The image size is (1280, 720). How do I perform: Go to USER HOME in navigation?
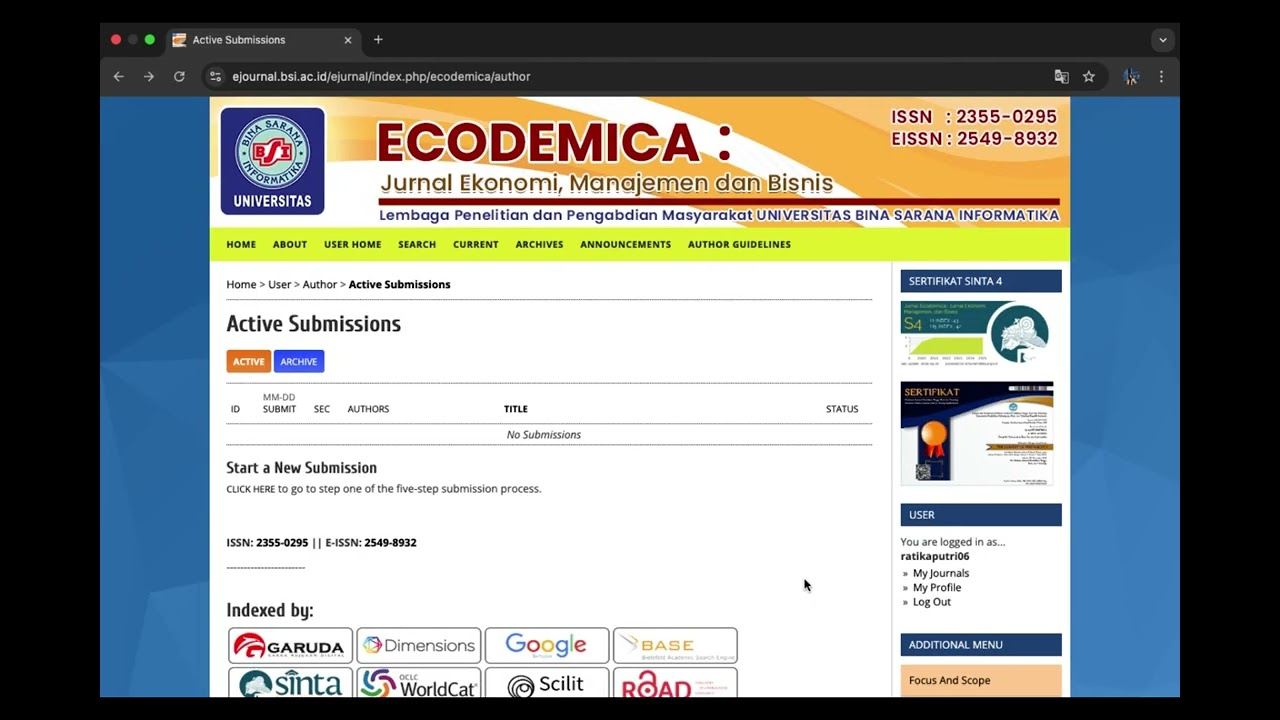click(352, 244)
